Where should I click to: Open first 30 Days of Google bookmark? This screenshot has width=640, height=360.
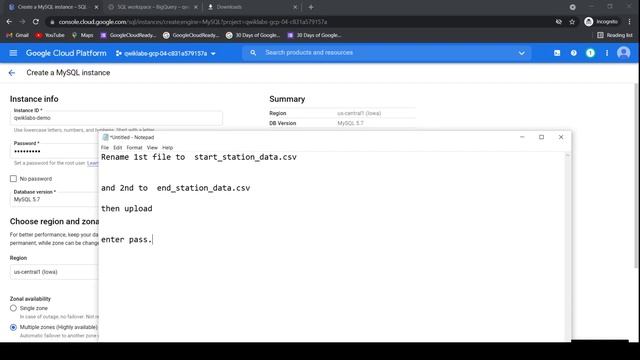253,35
